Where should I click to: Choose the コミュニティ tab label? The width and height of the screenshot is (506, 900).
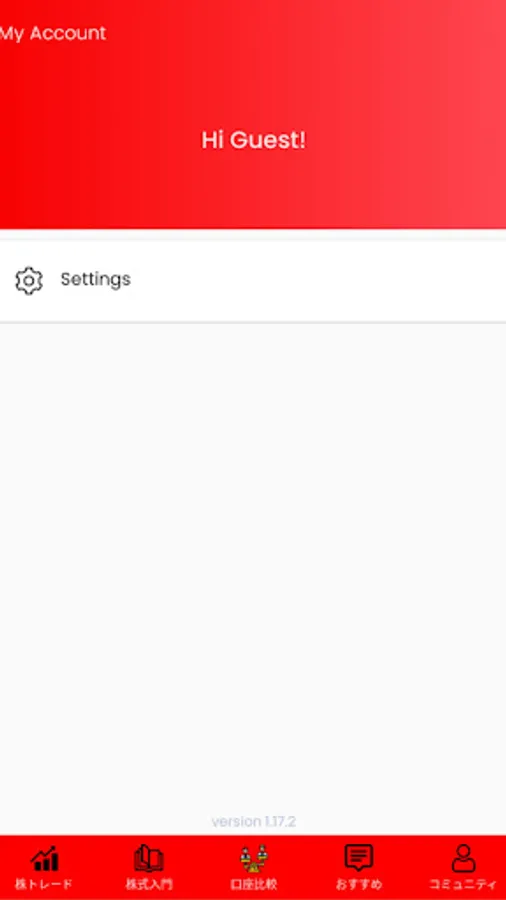[x=463, y=884]
